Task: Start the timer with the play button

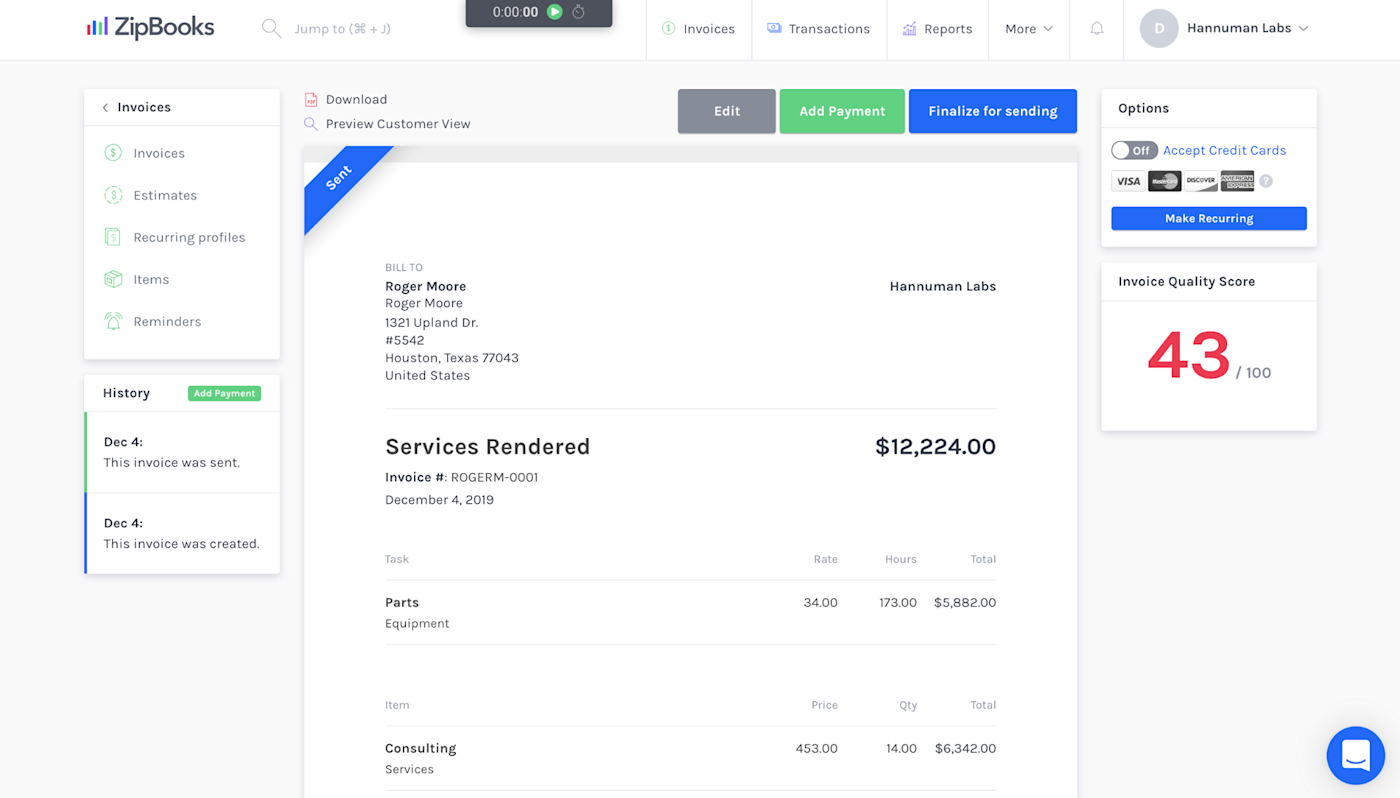Action: pos(556,13)
